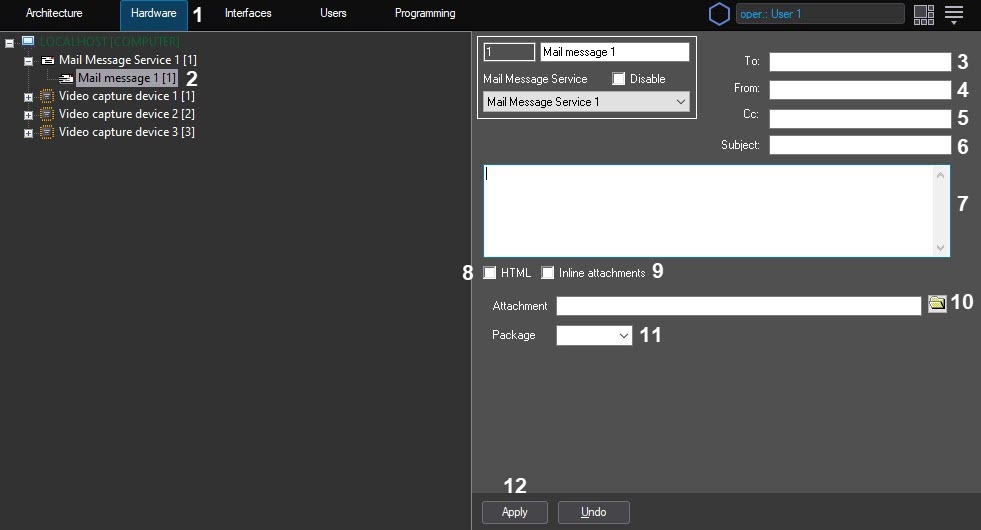This screenshot has height=530, width=981.
Task: Click message body scrollbar down arrow
Action: coord(940,248)
